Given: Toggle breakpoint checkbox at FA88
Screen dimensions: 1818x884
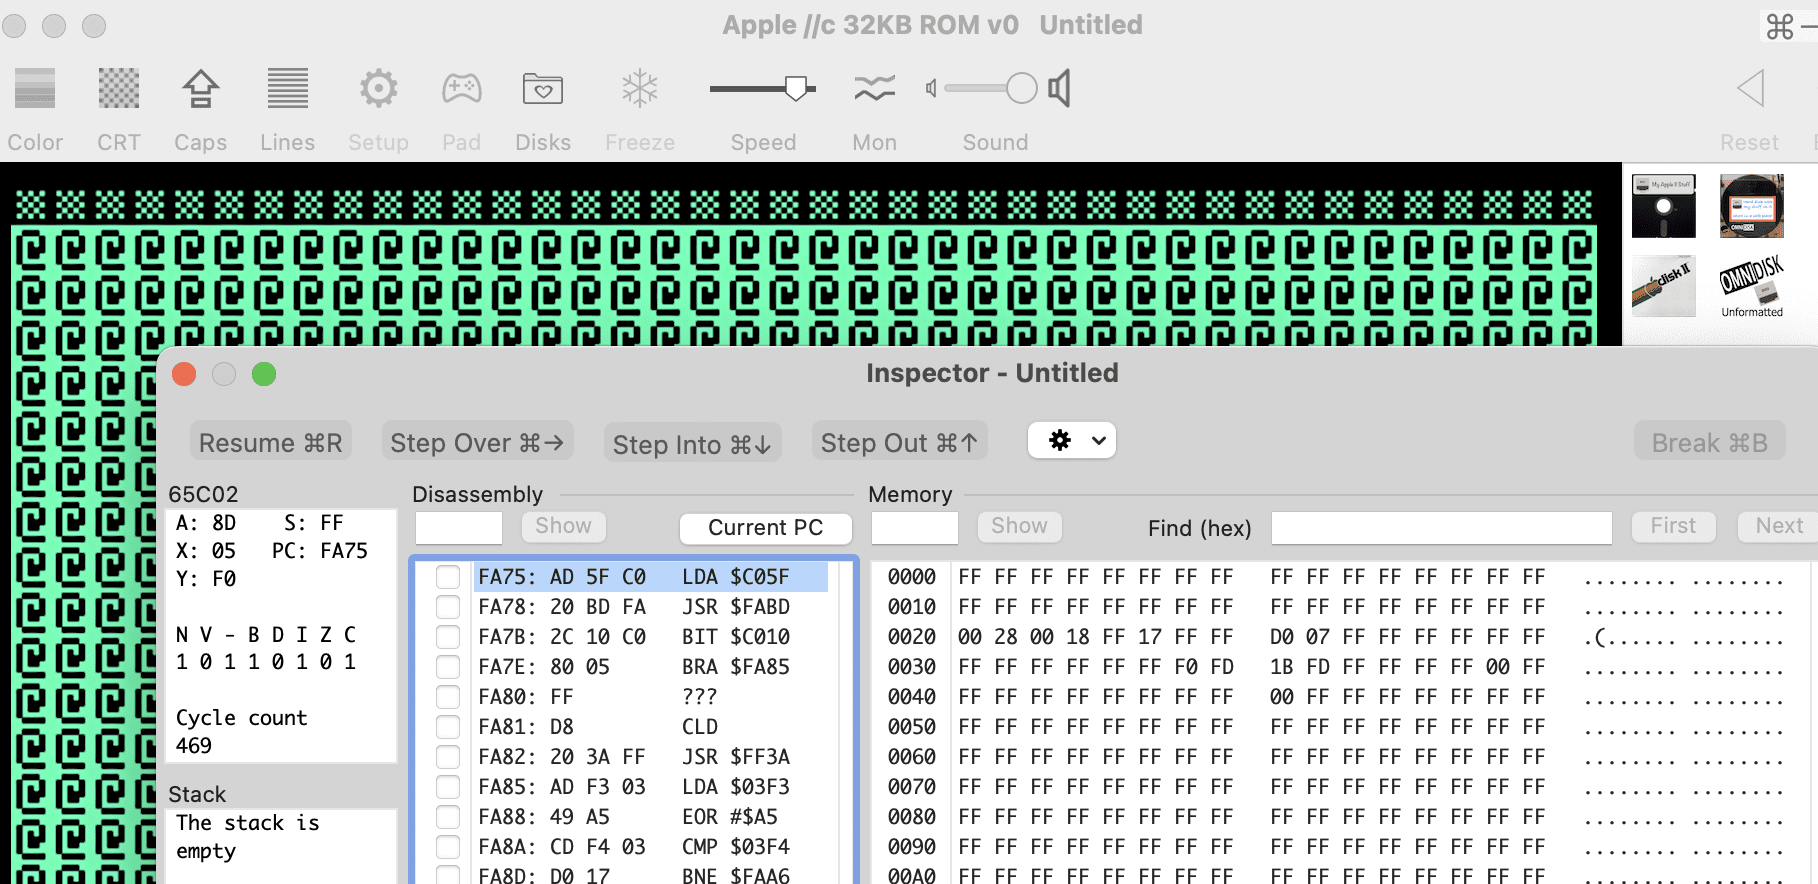Looking at the screenshot, I should 448,817.
